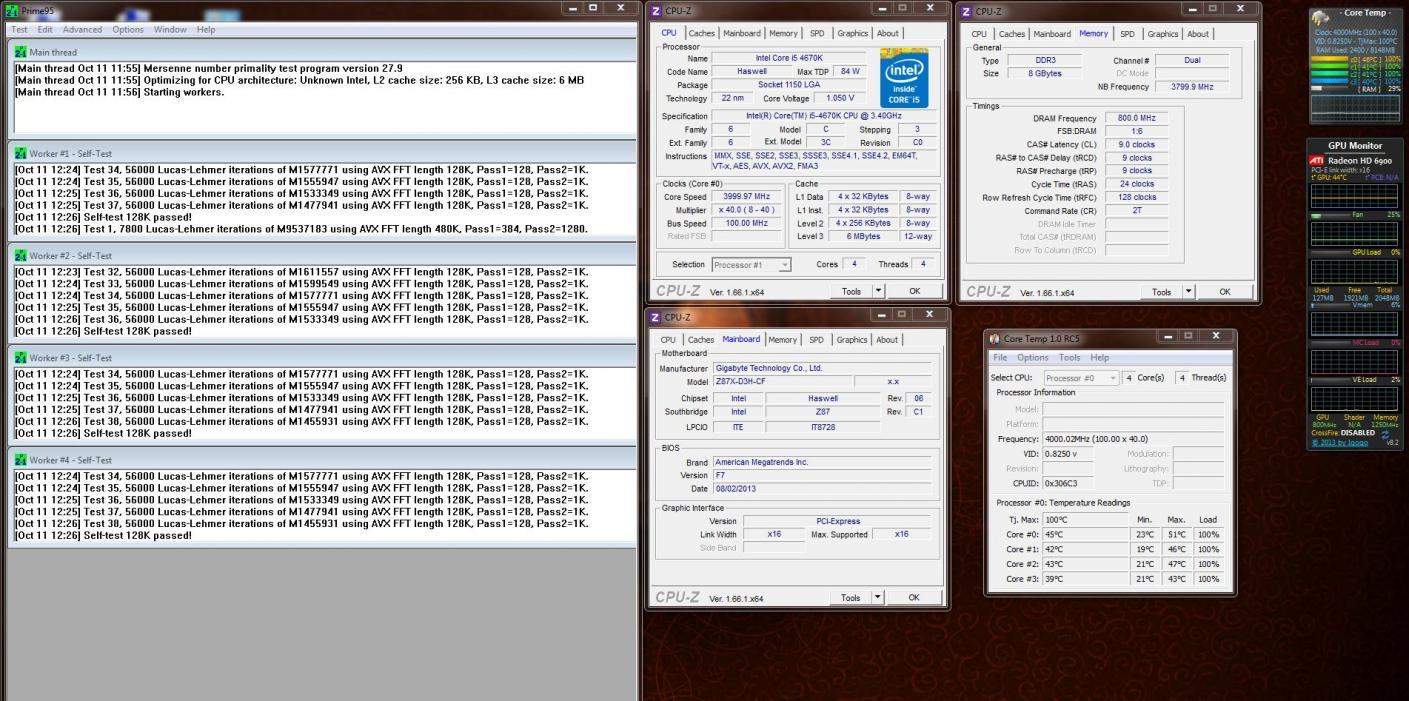Click the Frequency field 4000.02MHz in Core Temp

coord(1135,438)
